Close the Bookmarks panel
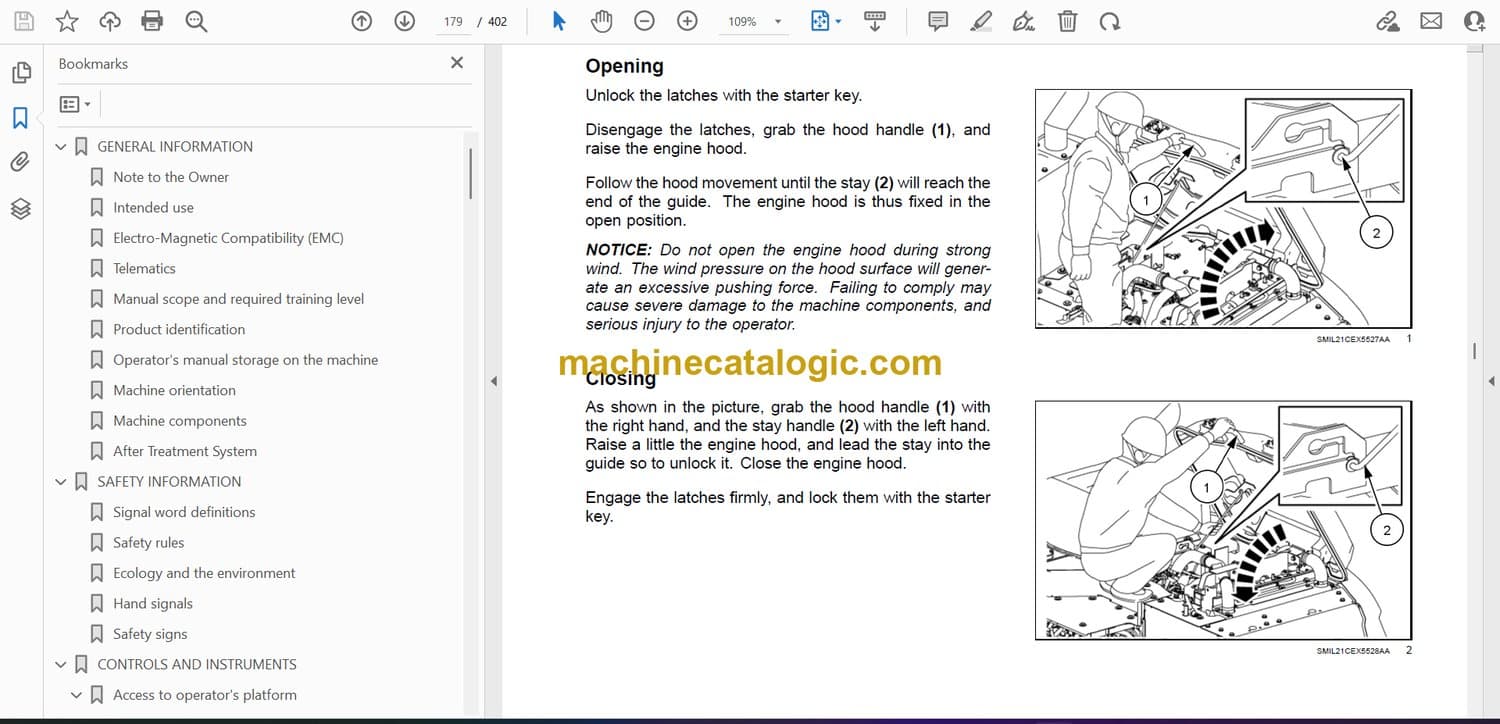1500x724 pixels. point(457,63)
